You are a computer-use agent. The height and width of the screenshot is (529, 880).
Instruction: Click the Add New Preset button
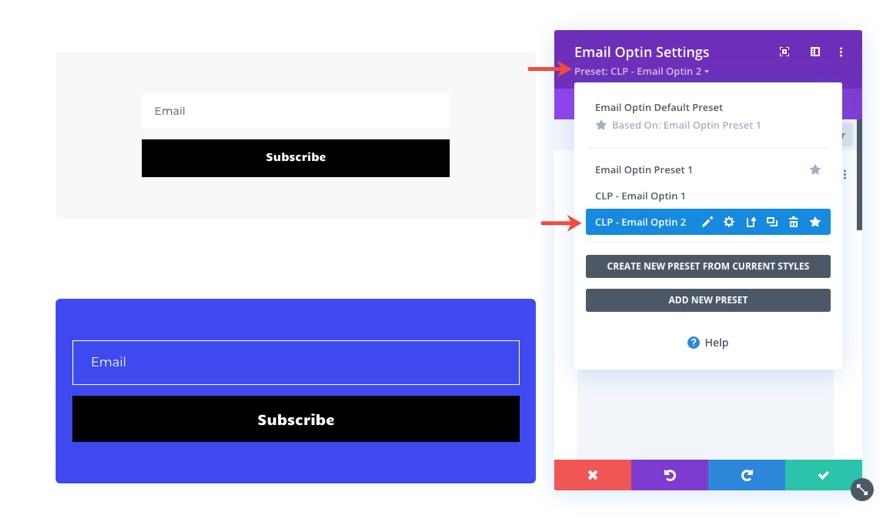pyautogui.click(x=708, y=300)
